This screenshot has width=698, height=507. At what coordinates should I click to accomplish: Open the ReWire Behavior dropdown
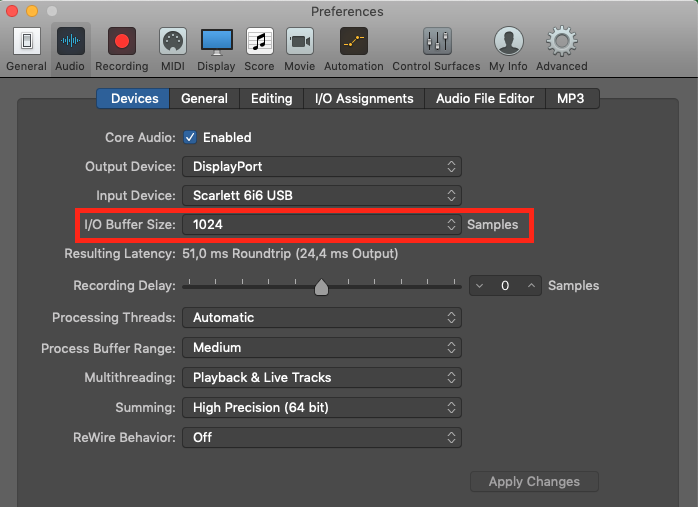pyautogui.click(x=322, y=438)
